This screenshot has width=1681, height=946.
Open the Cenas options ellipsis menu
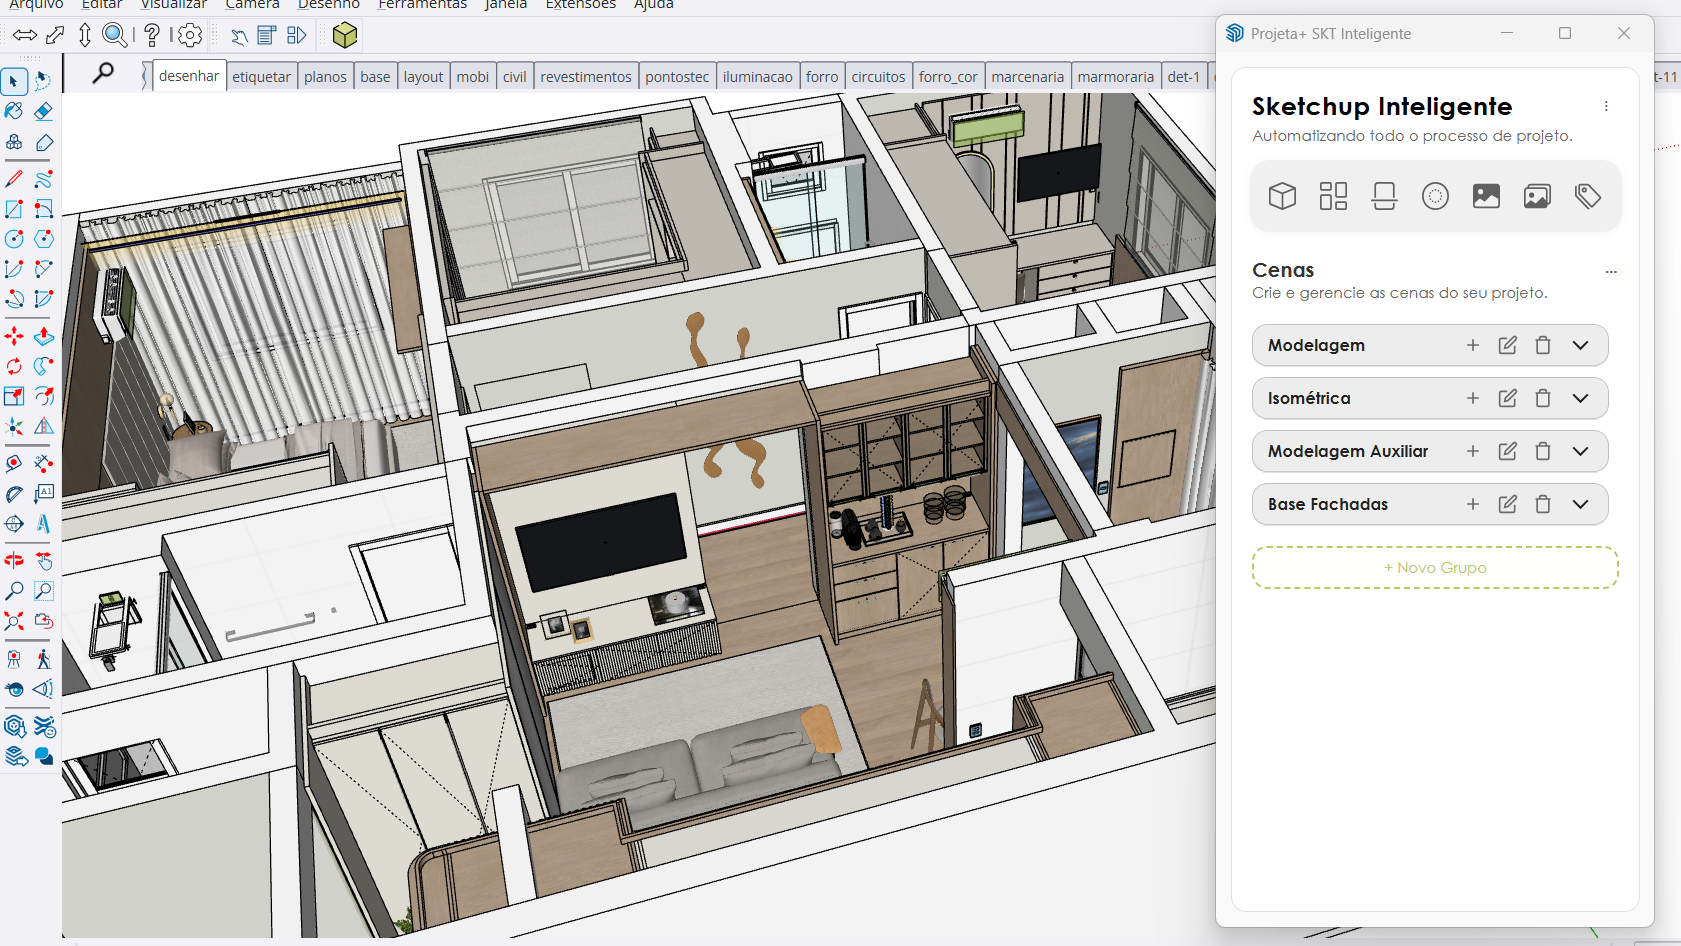pyautogui.click(x=1610, y=271)
